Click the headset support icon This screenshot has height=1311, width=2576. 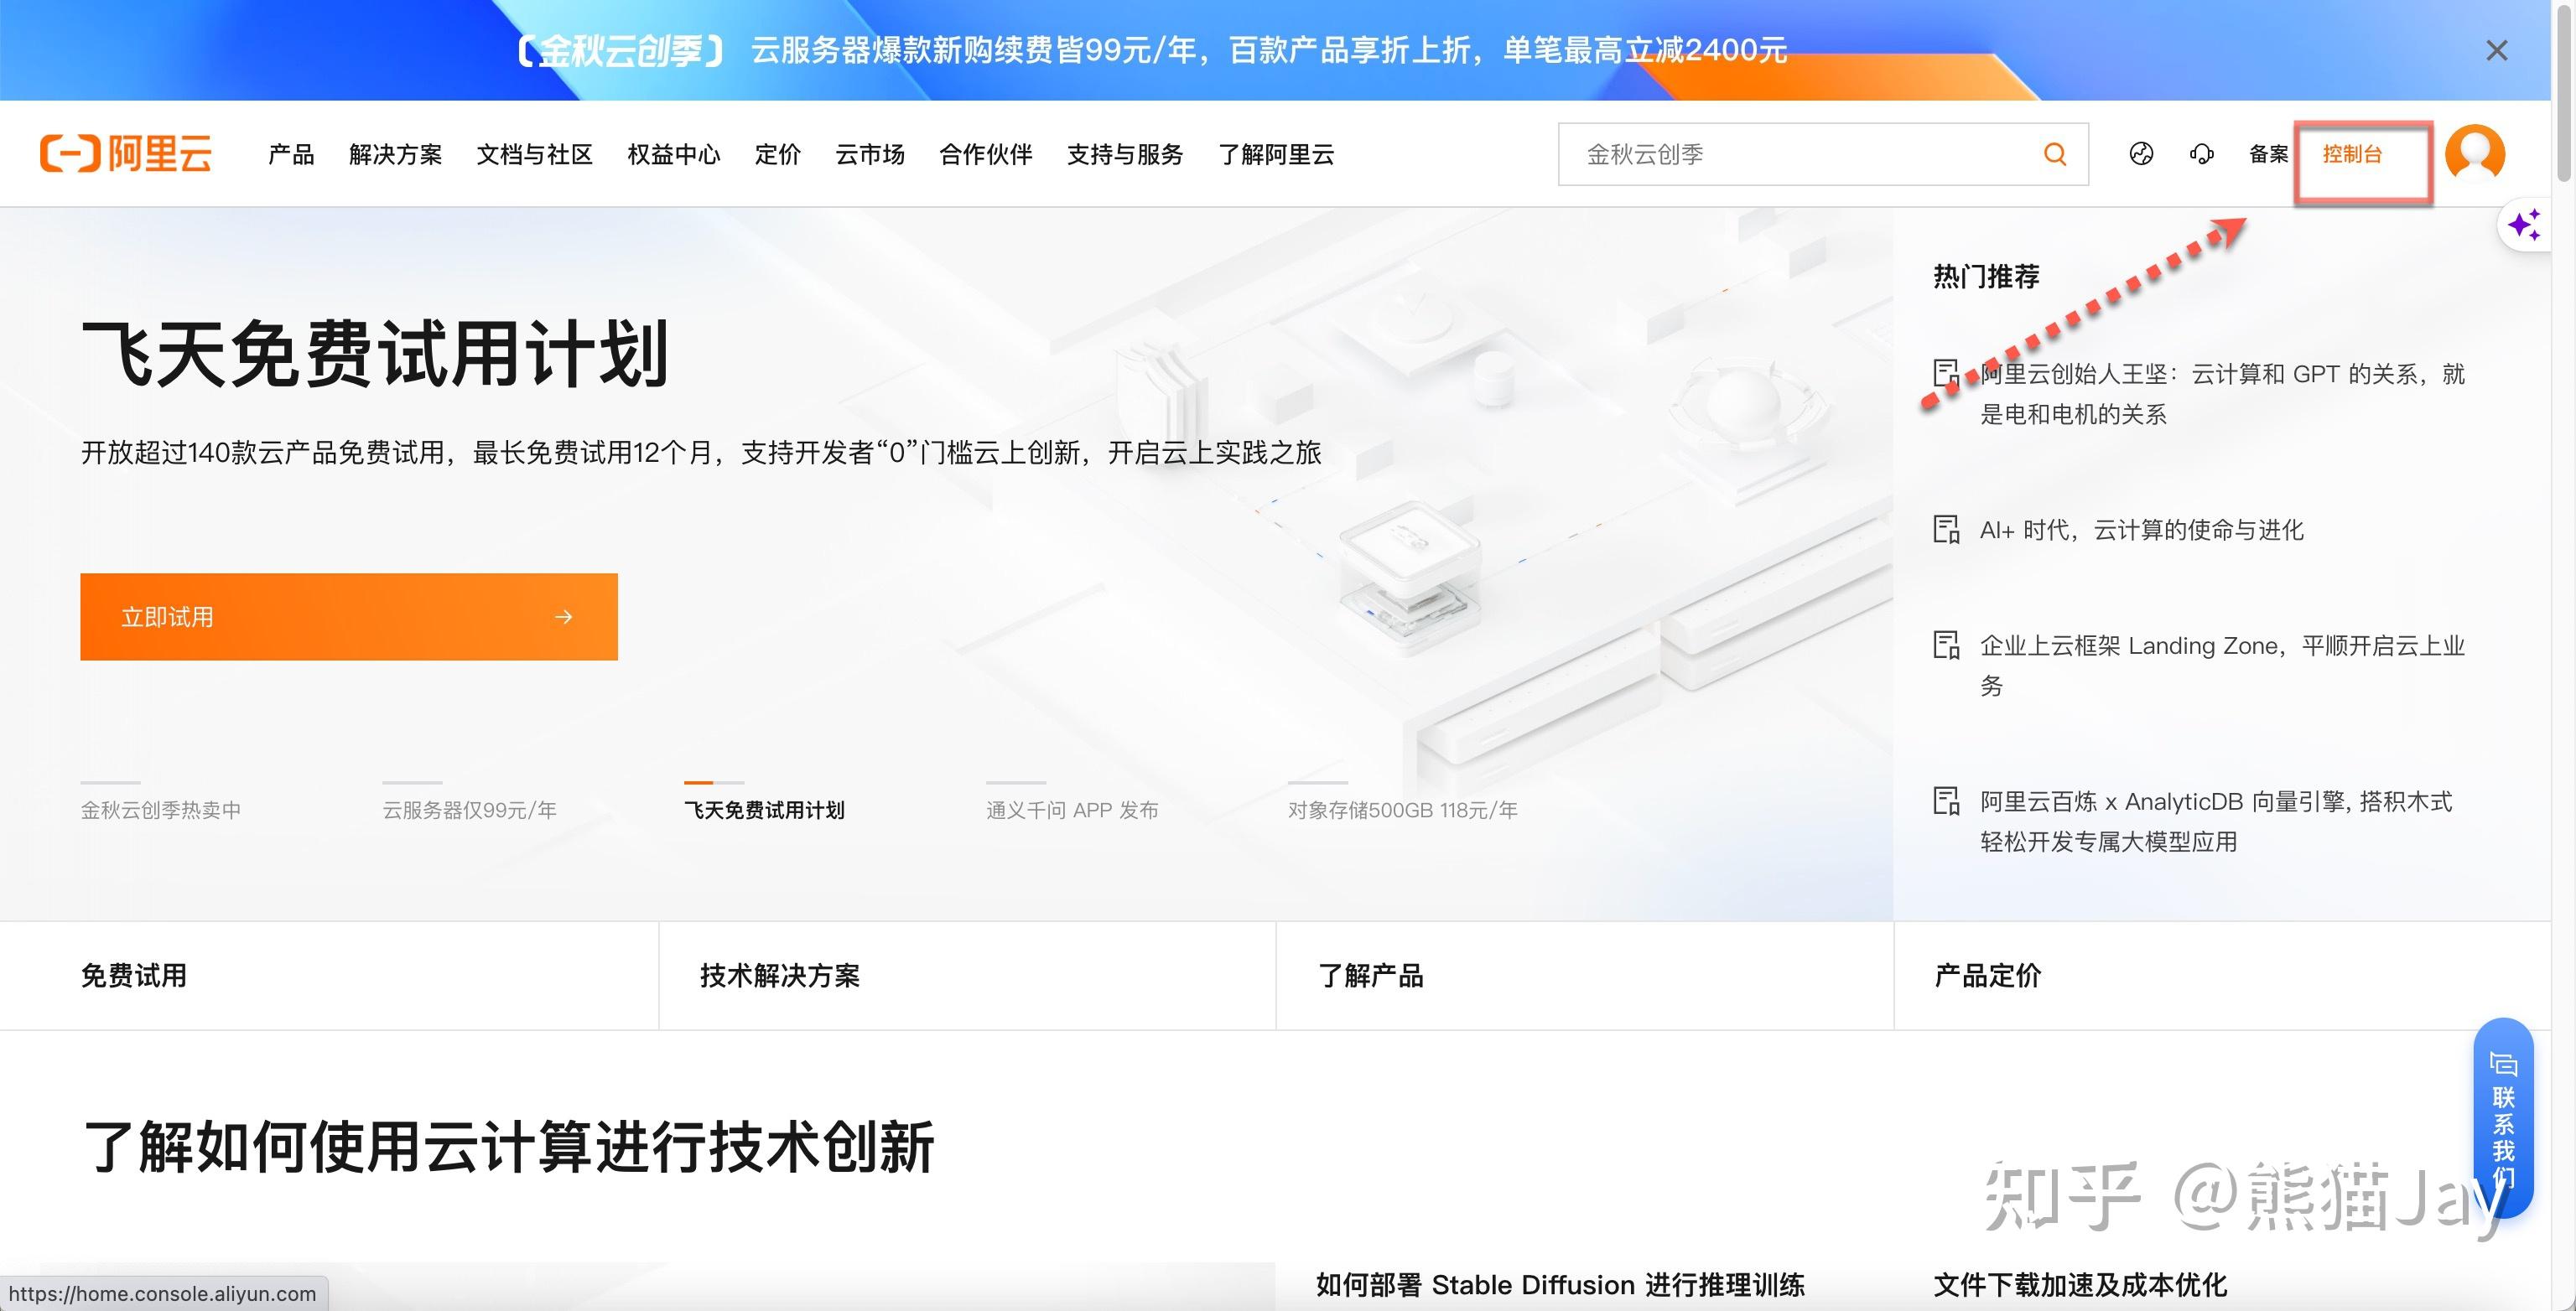[2202, 154]
